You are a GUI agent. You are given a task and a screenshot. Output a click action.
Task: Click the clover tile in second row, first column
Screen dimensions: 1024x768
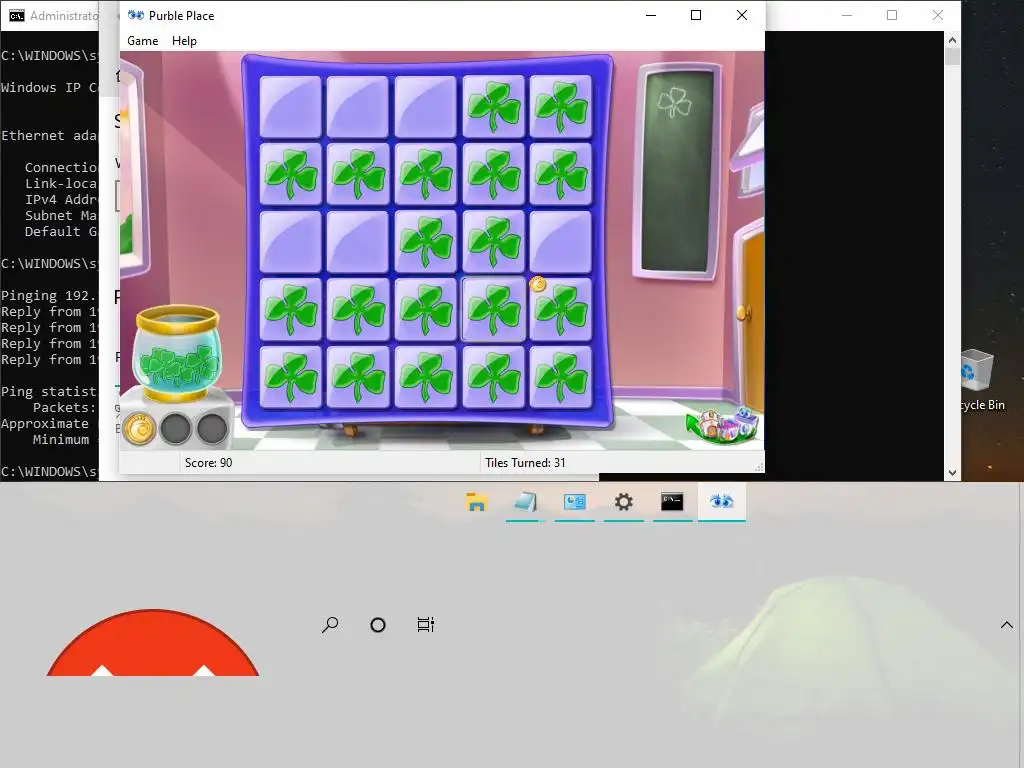291,174
